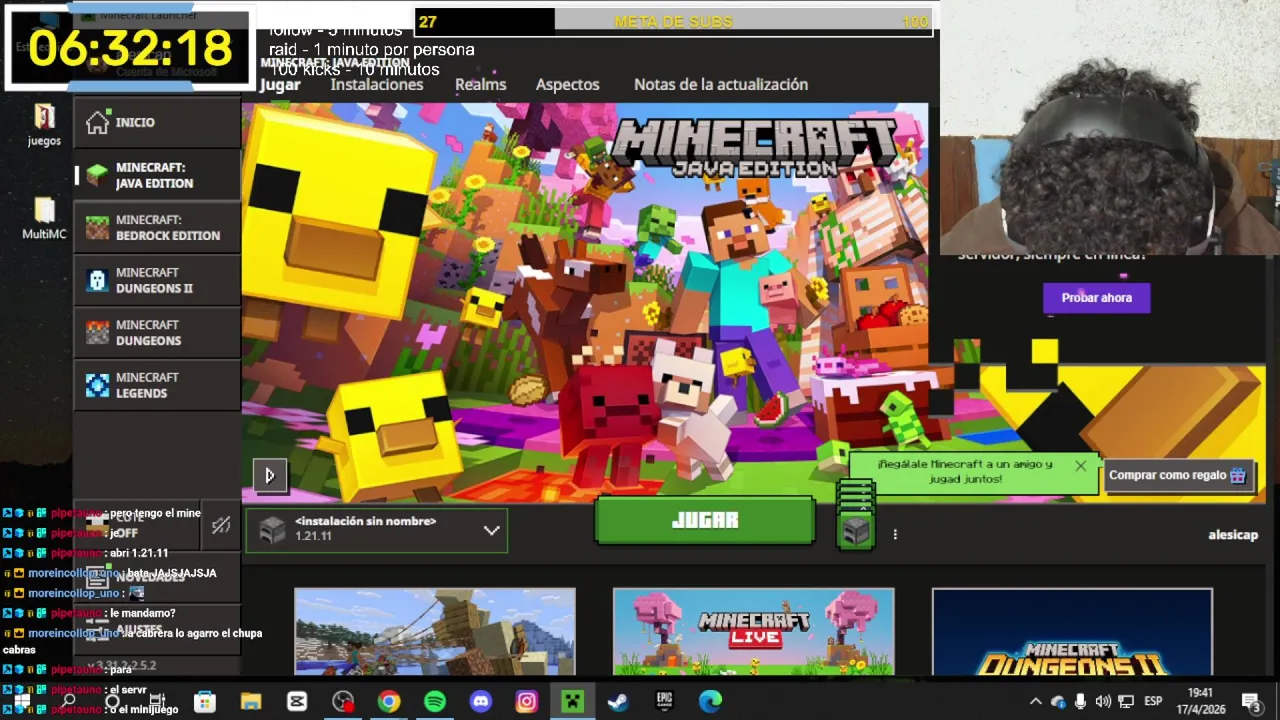Open the MultiMC desktop shortcut
Viewport: 1280px width, 720px height.
44,217
